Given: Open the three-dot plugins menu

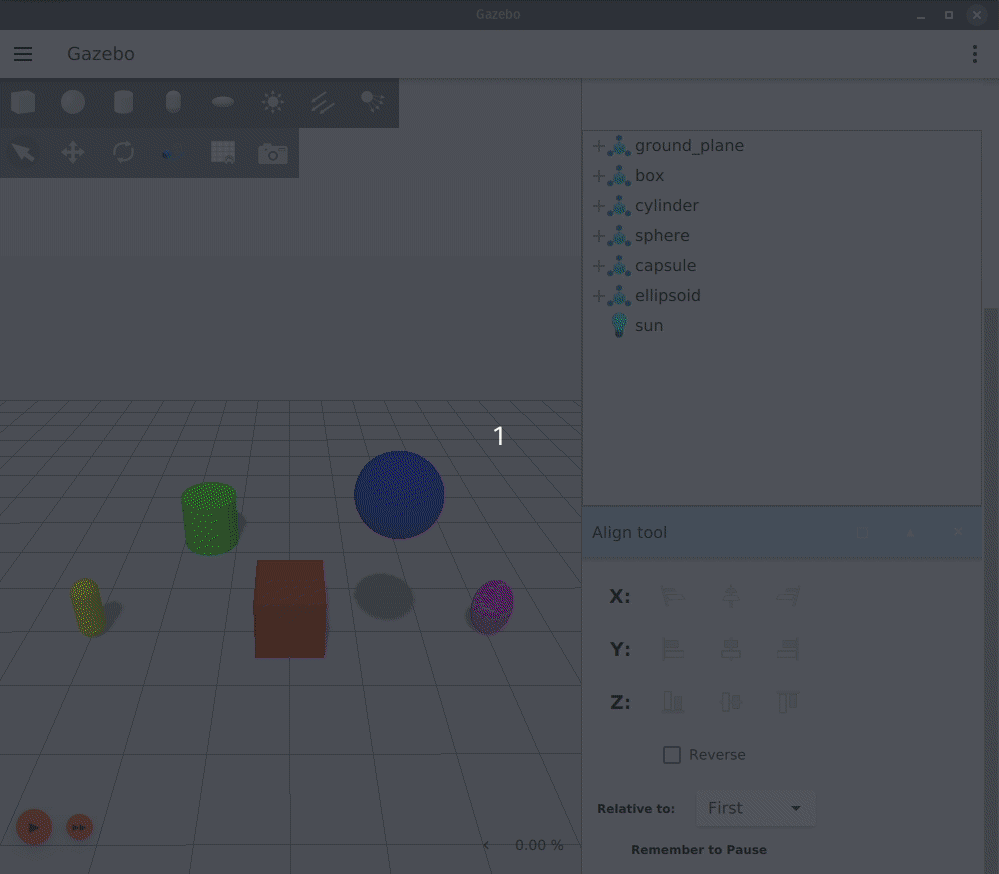Looking at the screenshot, I should click(974, 54).
